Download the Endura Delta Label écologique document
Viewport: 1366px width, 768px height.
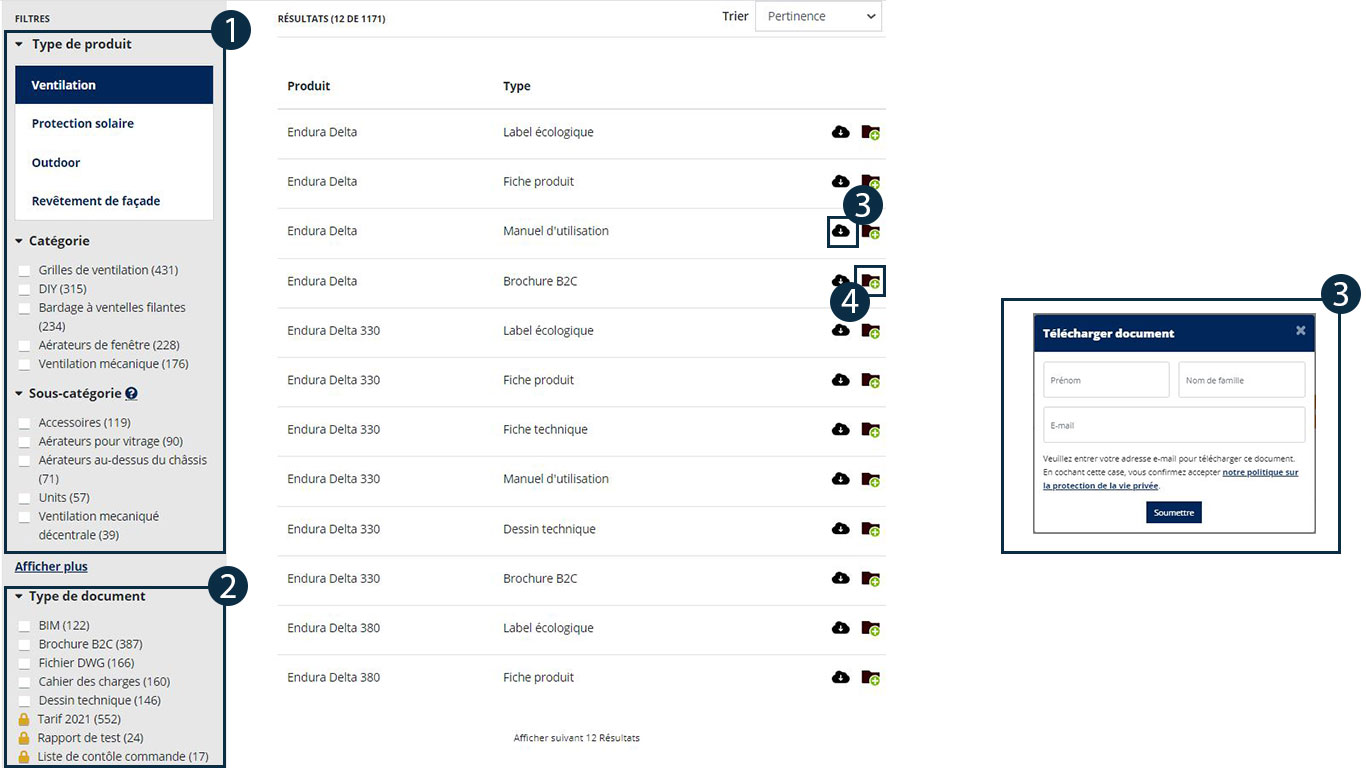(x=840, y=132)
